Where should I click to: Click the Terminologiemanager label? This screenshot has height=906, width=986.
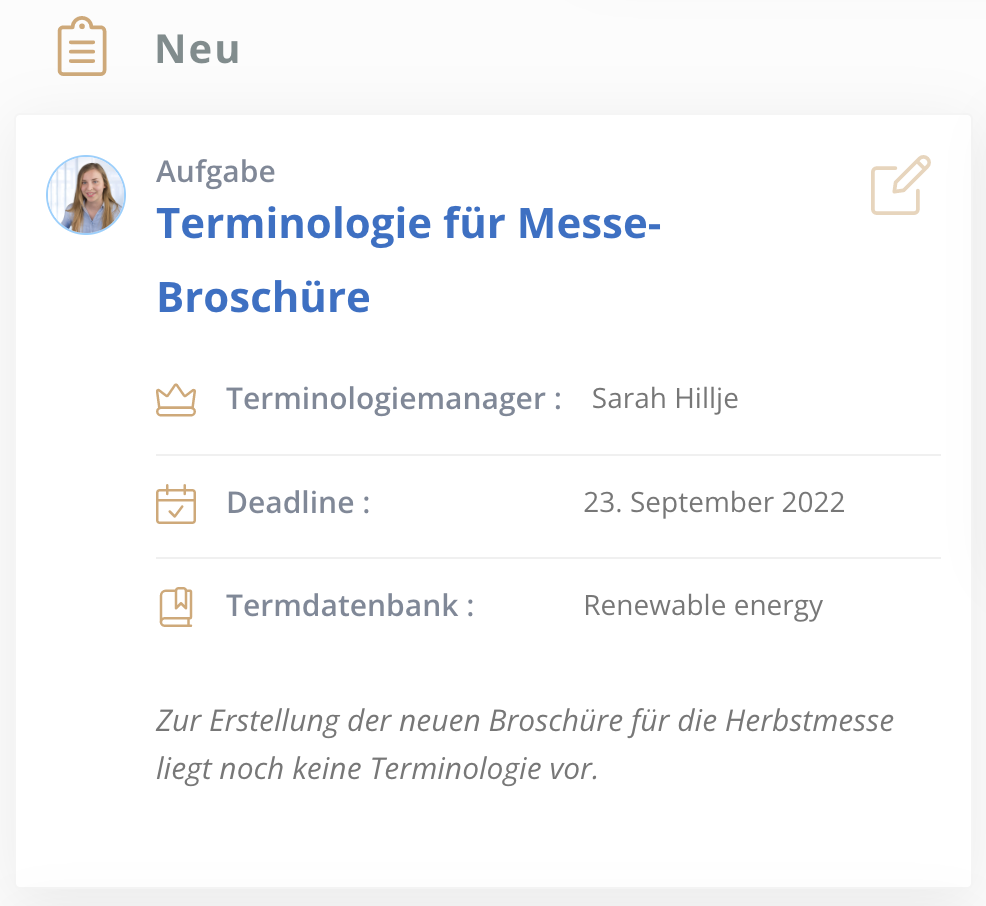point(394,399)
